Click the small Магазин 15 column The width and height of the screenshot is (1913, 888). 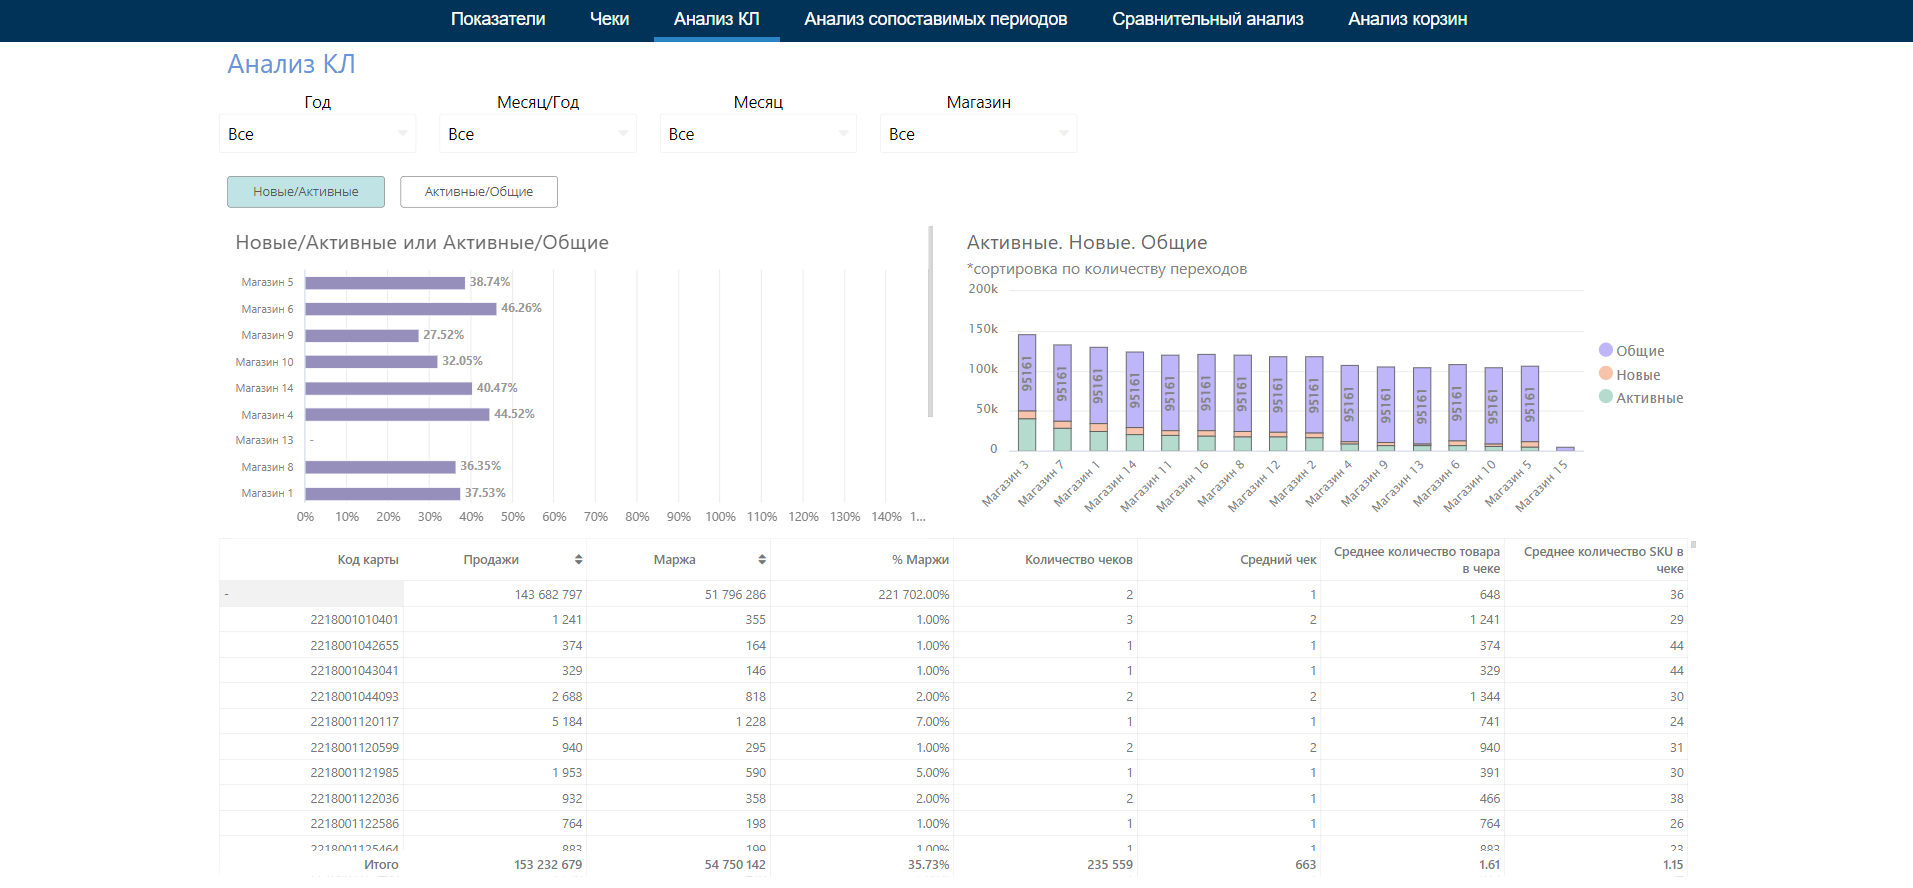1565,449
